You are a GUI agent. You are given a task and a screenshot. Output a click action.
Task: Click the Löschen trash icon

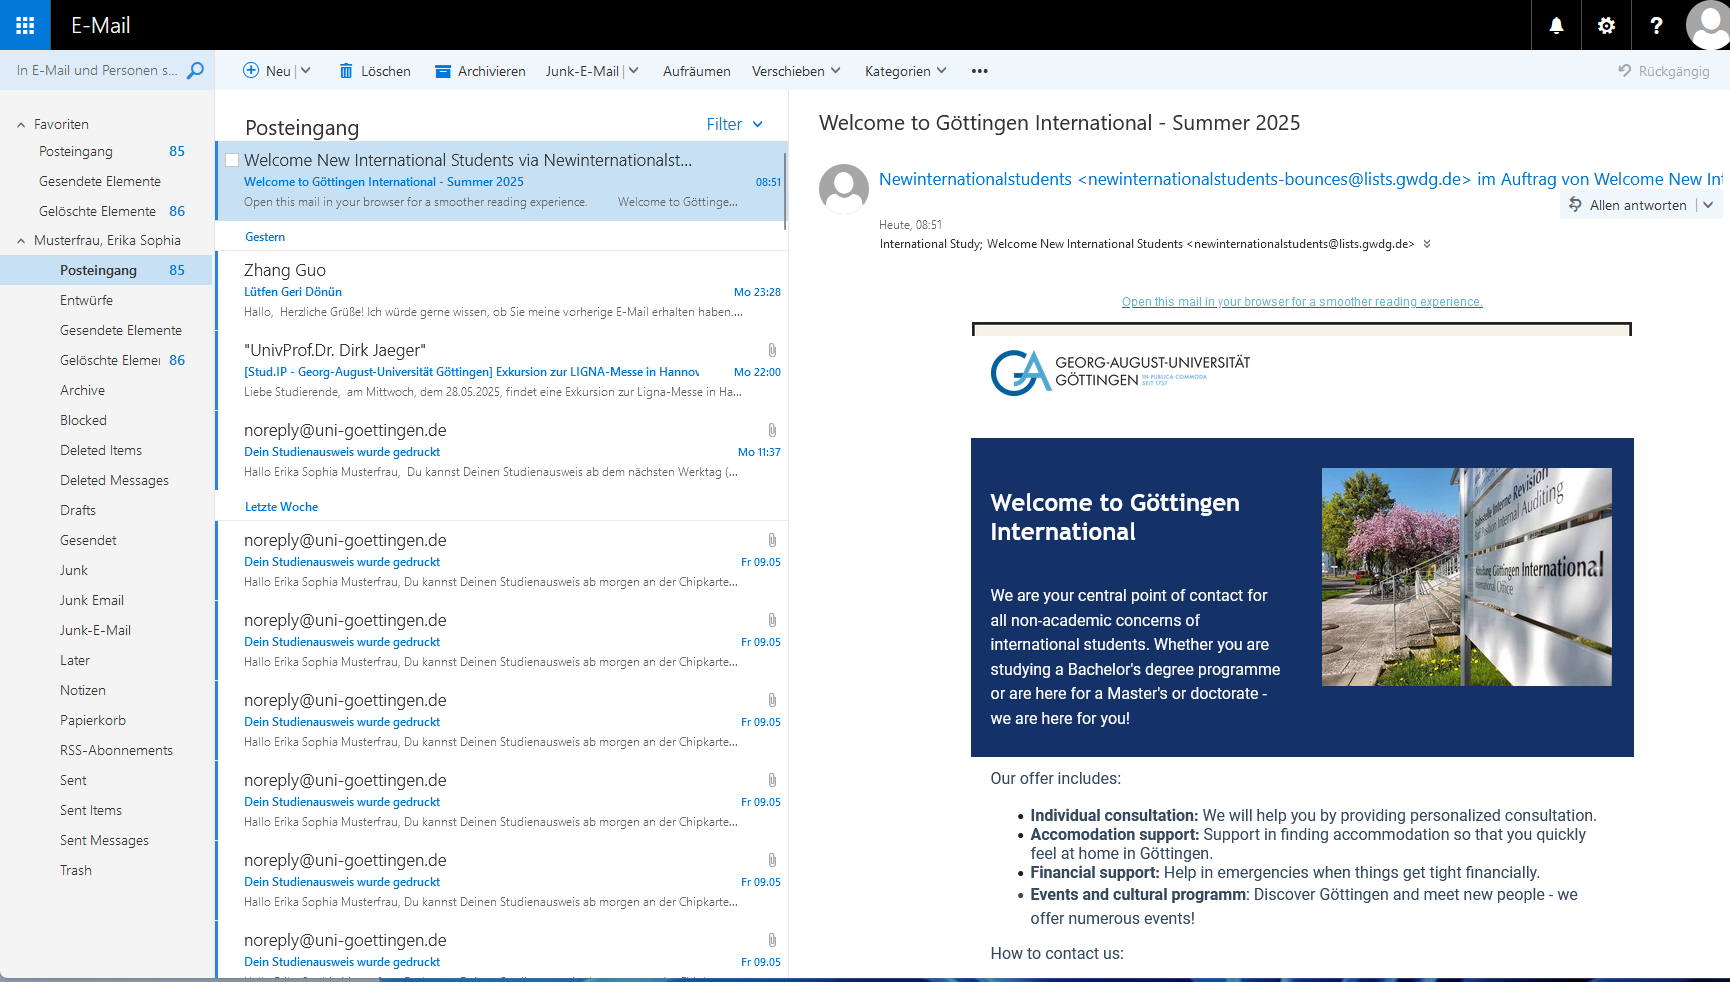[x=346, y=71]
